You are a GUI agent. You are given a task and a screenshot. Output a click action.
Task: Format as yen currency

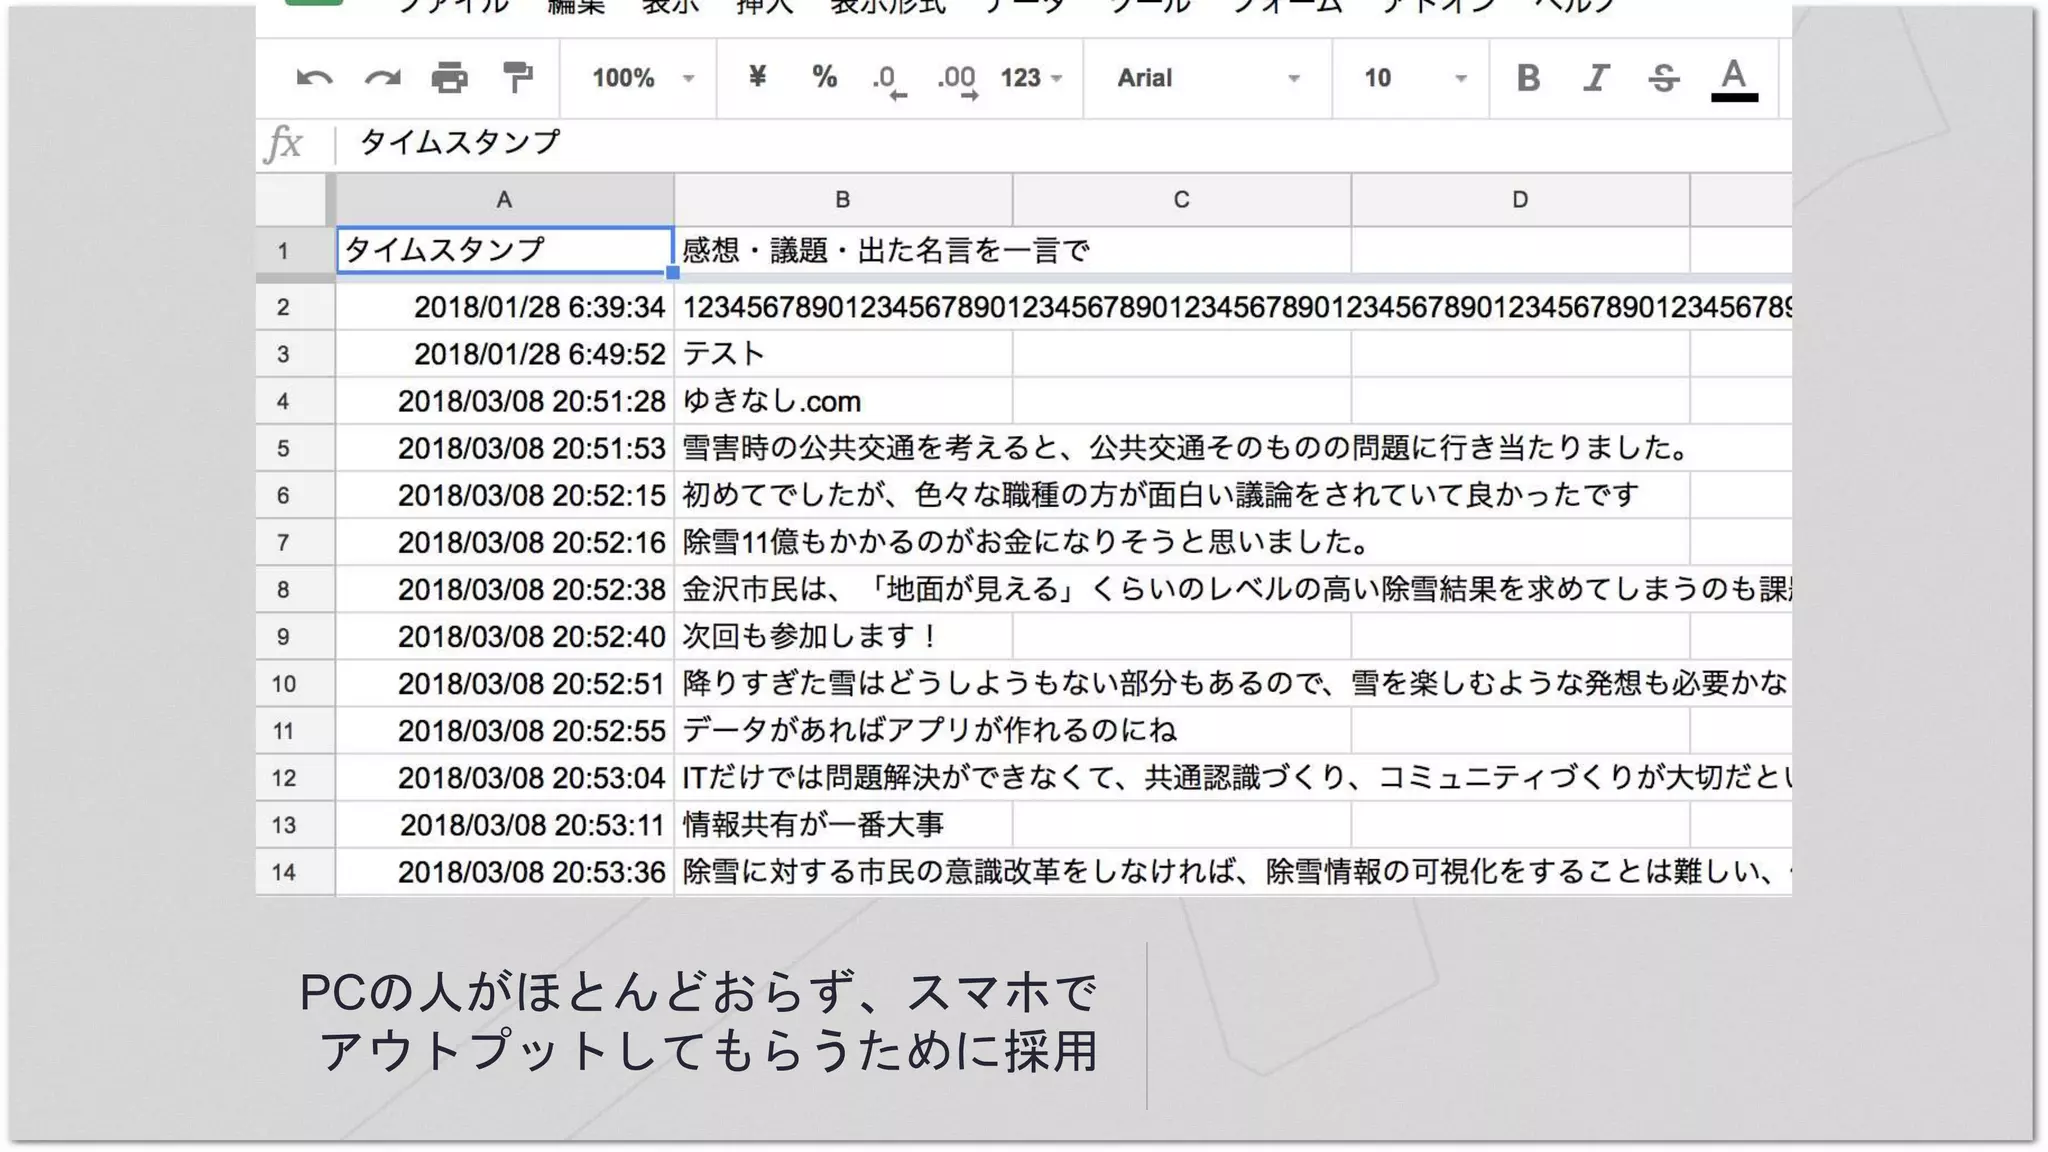click(x=757, y=77)
